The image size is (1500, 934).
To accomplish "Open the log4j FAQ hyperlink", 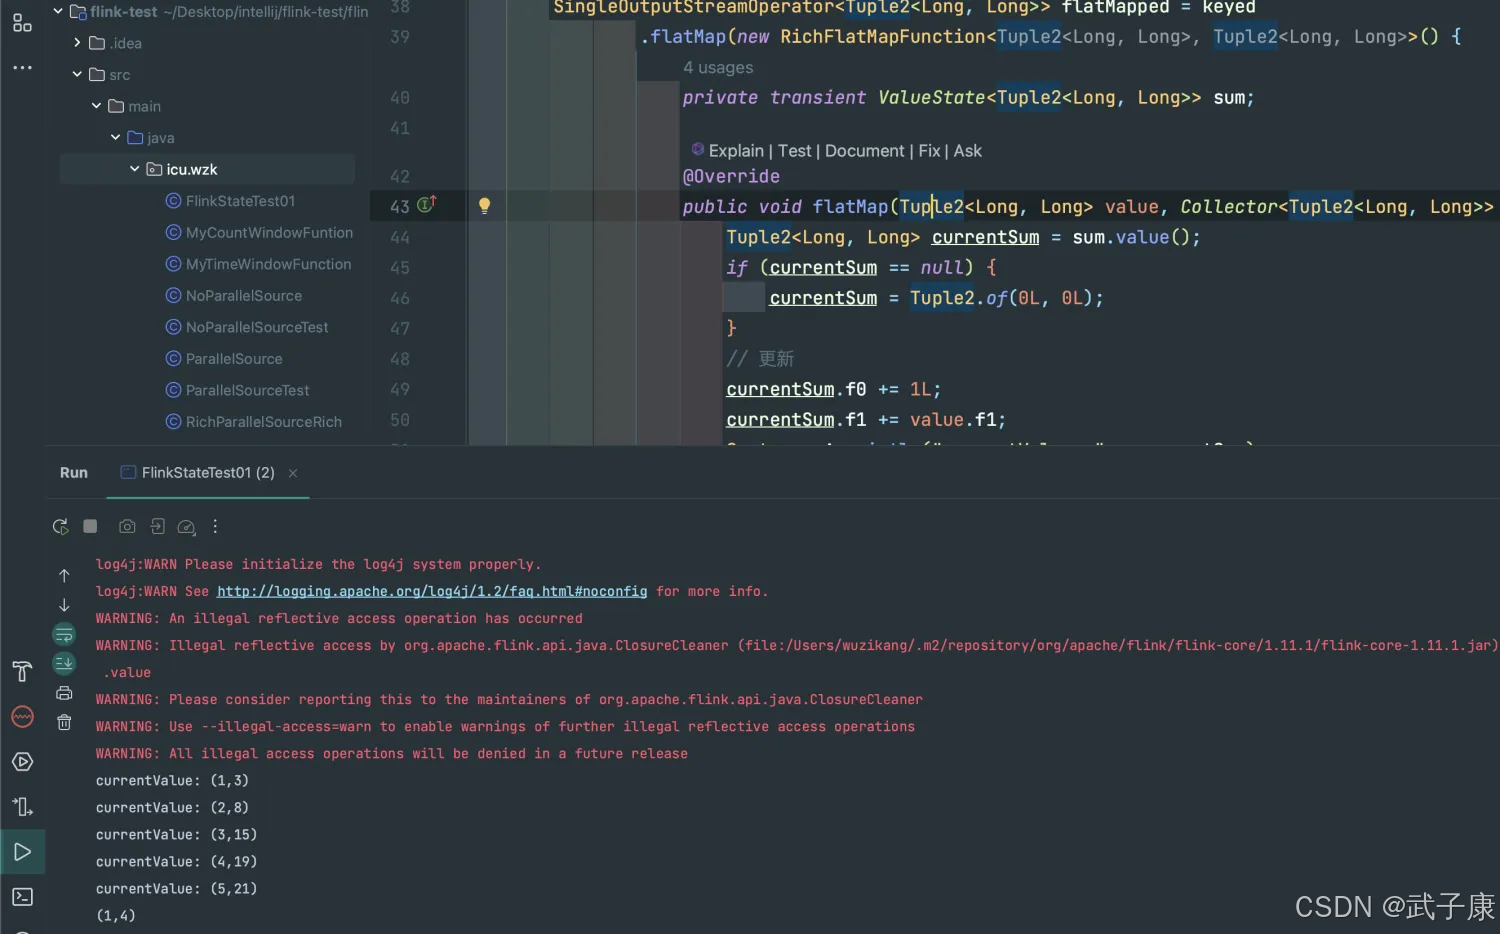I will [431, 592].
